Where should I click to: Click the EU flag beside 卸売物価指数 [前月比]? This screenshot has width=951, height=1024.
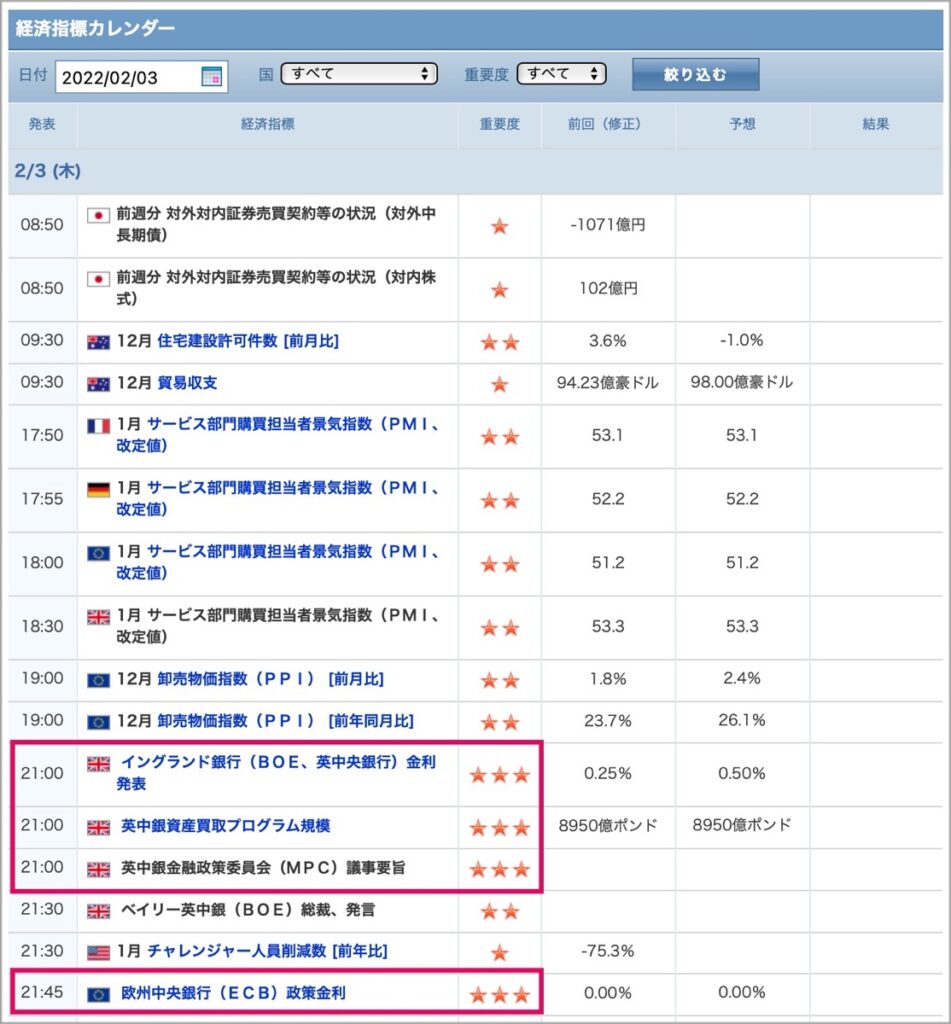[x=98, y=680]
